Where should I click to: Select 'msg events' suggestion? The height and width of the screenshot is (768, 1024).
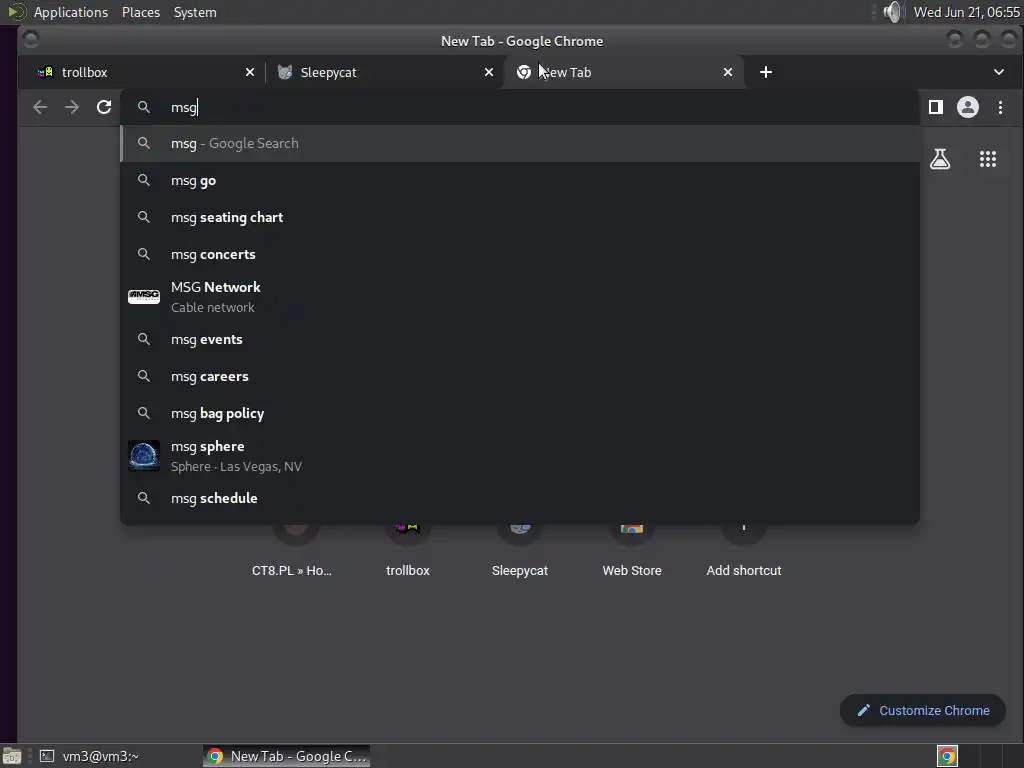(x=520, y=340)
